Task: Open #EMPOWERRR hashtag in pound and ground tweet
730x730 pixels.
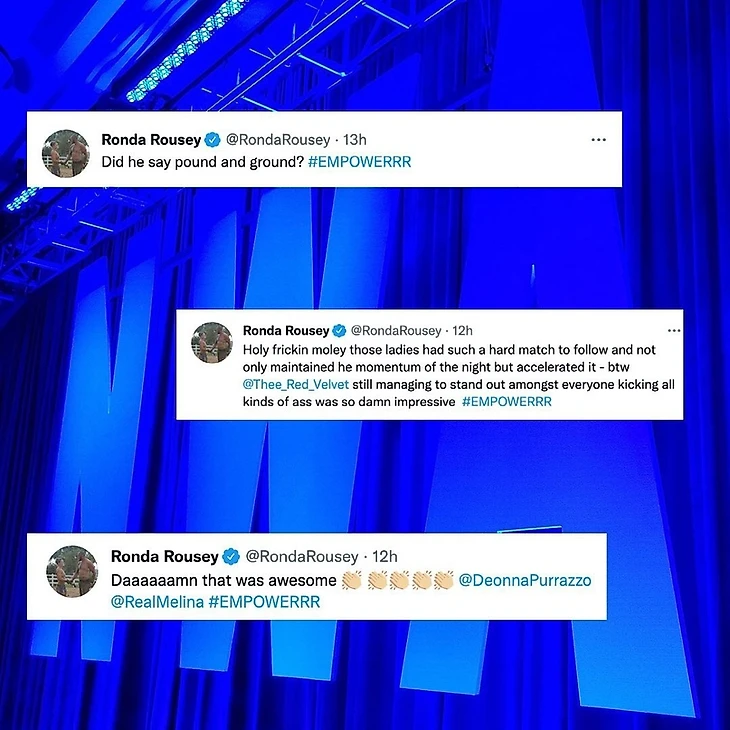Action: tap(359, 162)
